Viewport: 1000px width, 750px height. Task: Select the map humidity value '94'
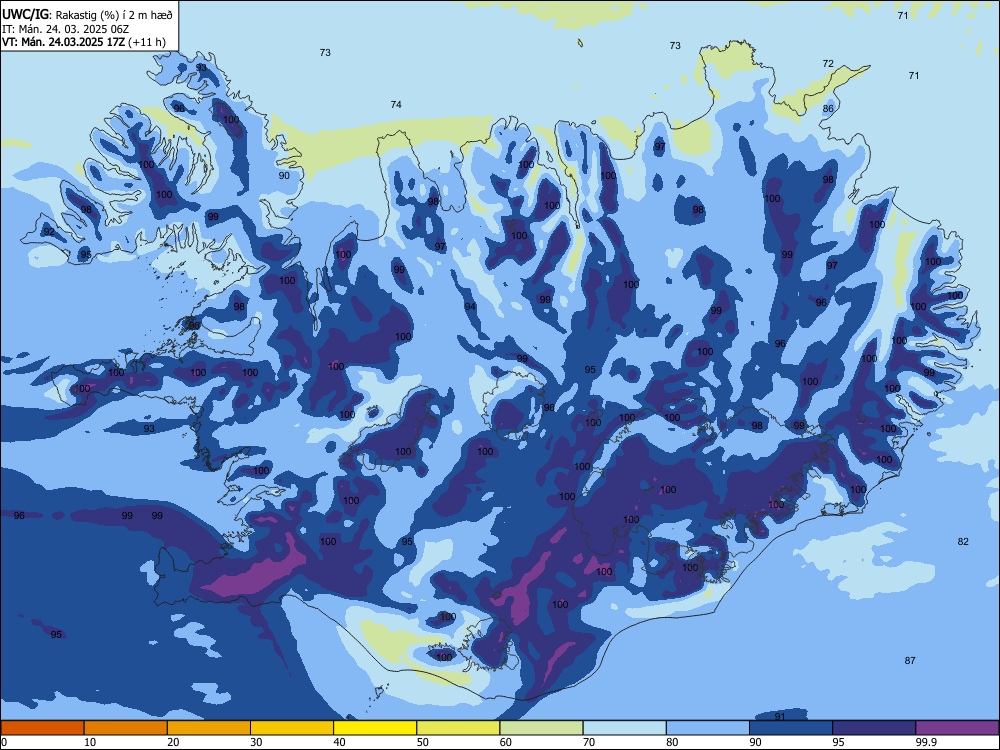[470, 307]
